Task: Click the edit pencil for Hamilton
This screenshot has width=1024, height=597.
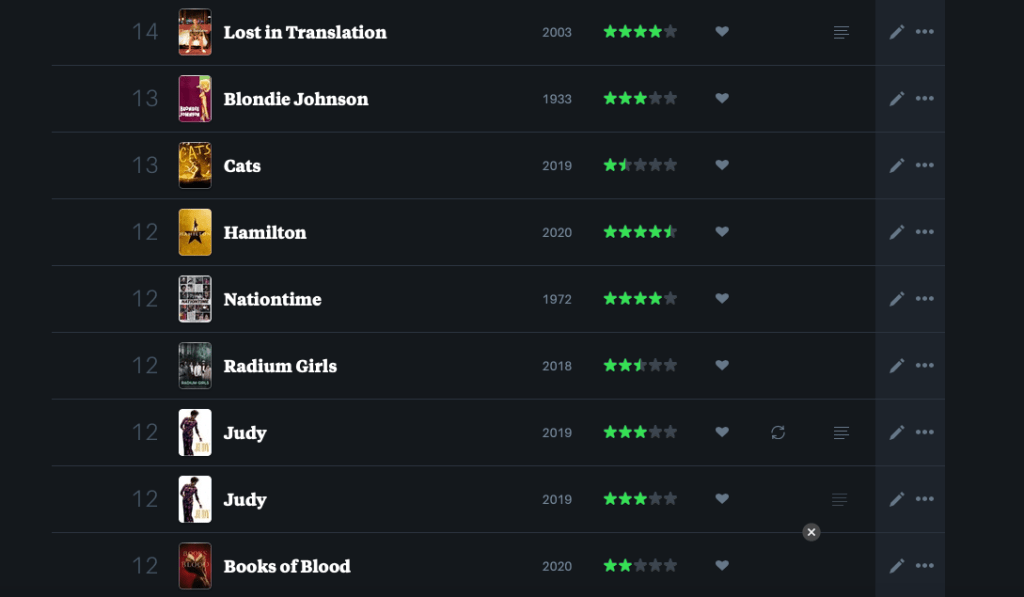Action: [897, 232]
